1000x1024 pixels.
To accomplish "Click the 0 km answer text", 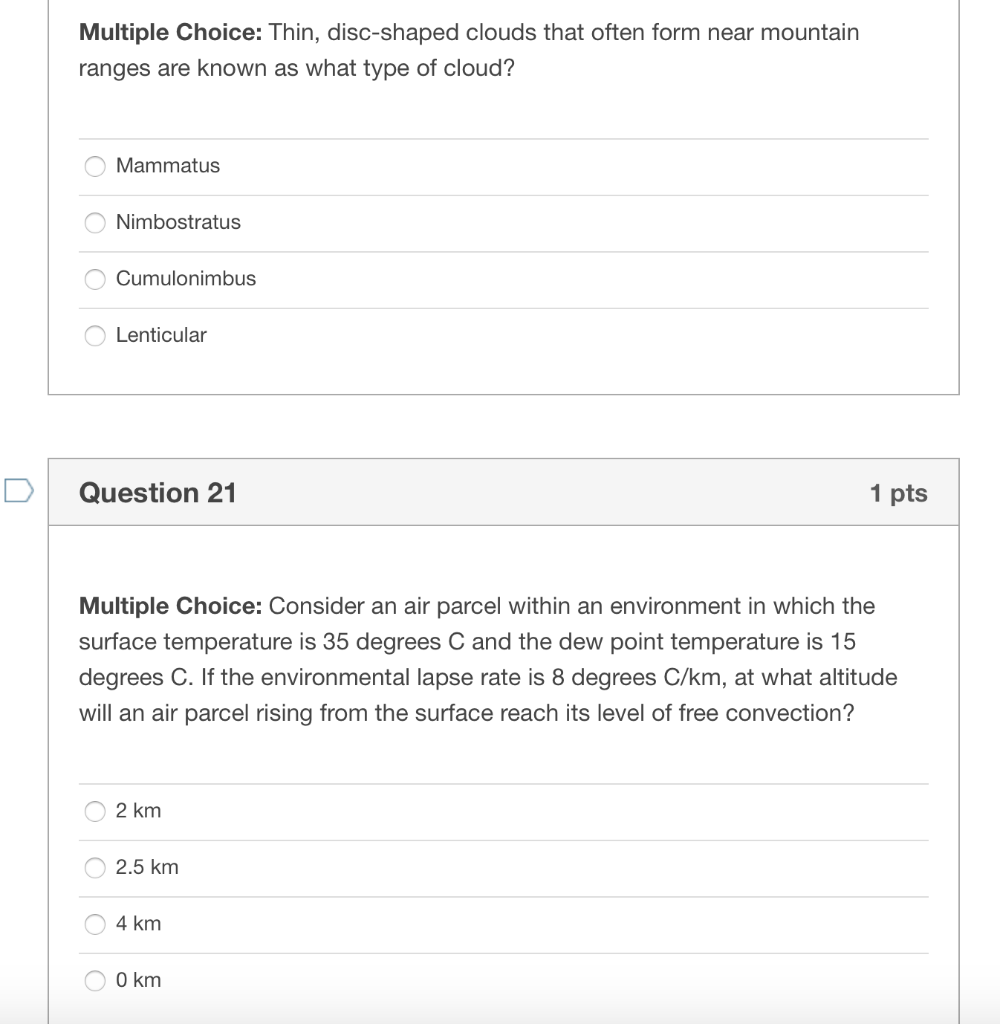I will [x=139, y=981].
